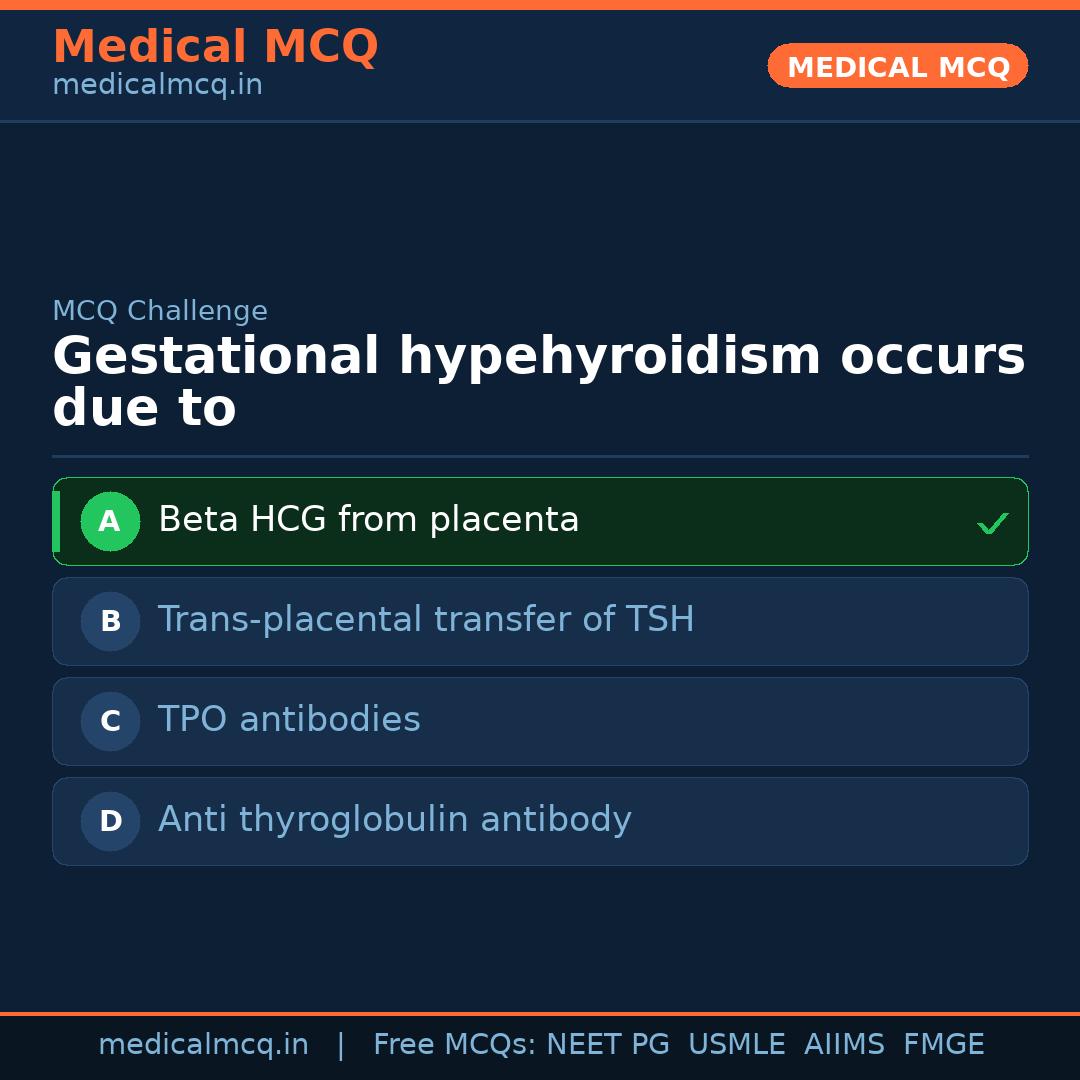1080x1080 pixels.
Task: Click the D letter circle badge
Action: pyautogui.click(x=110, y=821)
